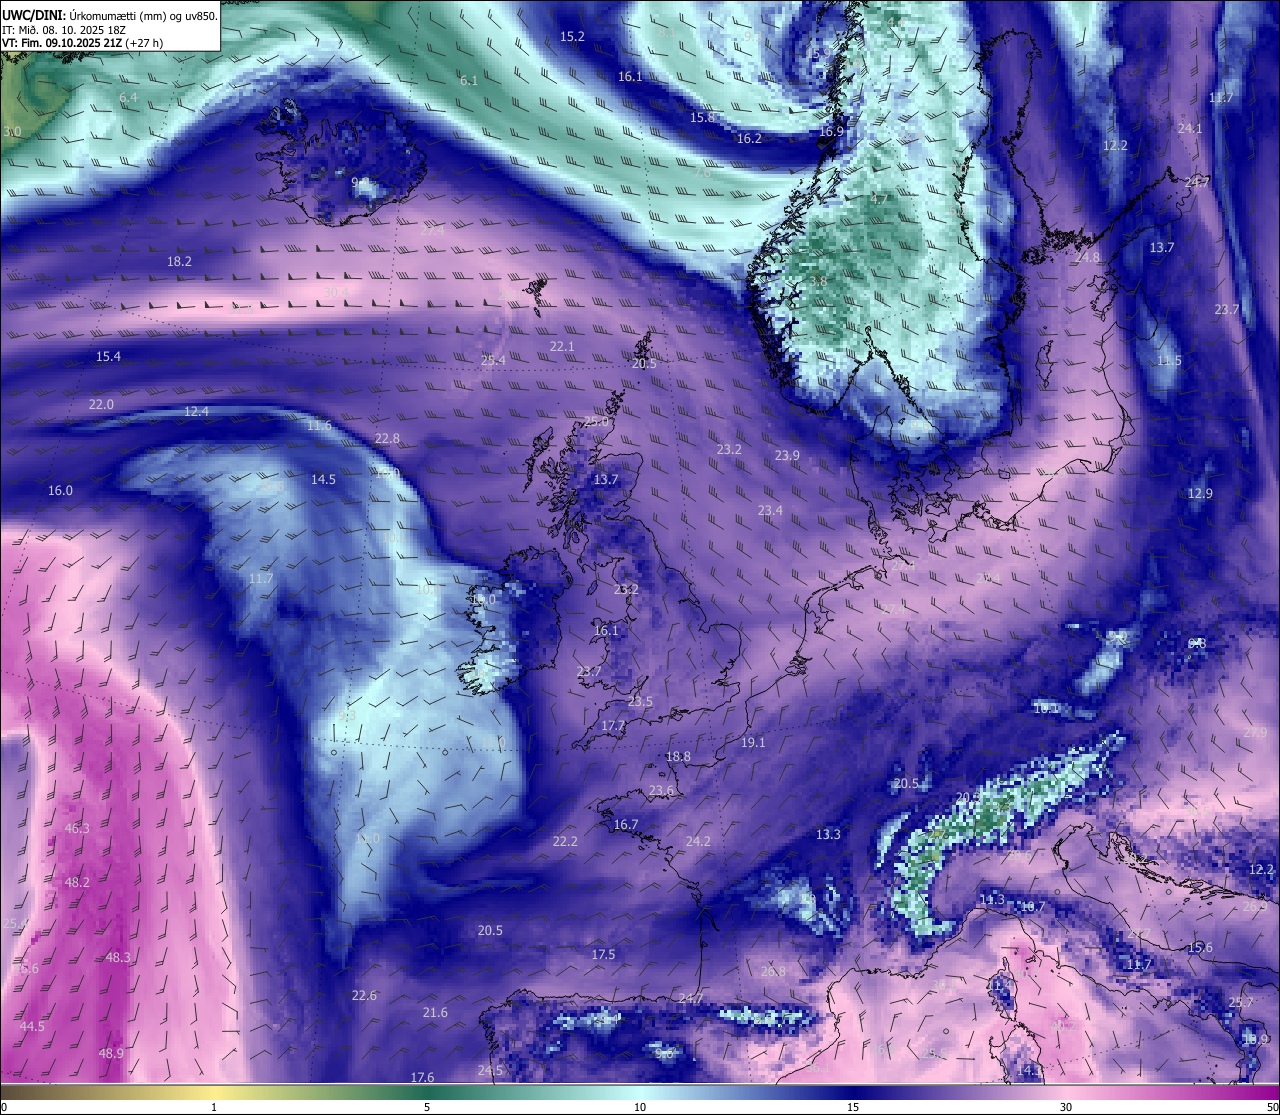Click the 17.7 map value

tap(613, 725)
